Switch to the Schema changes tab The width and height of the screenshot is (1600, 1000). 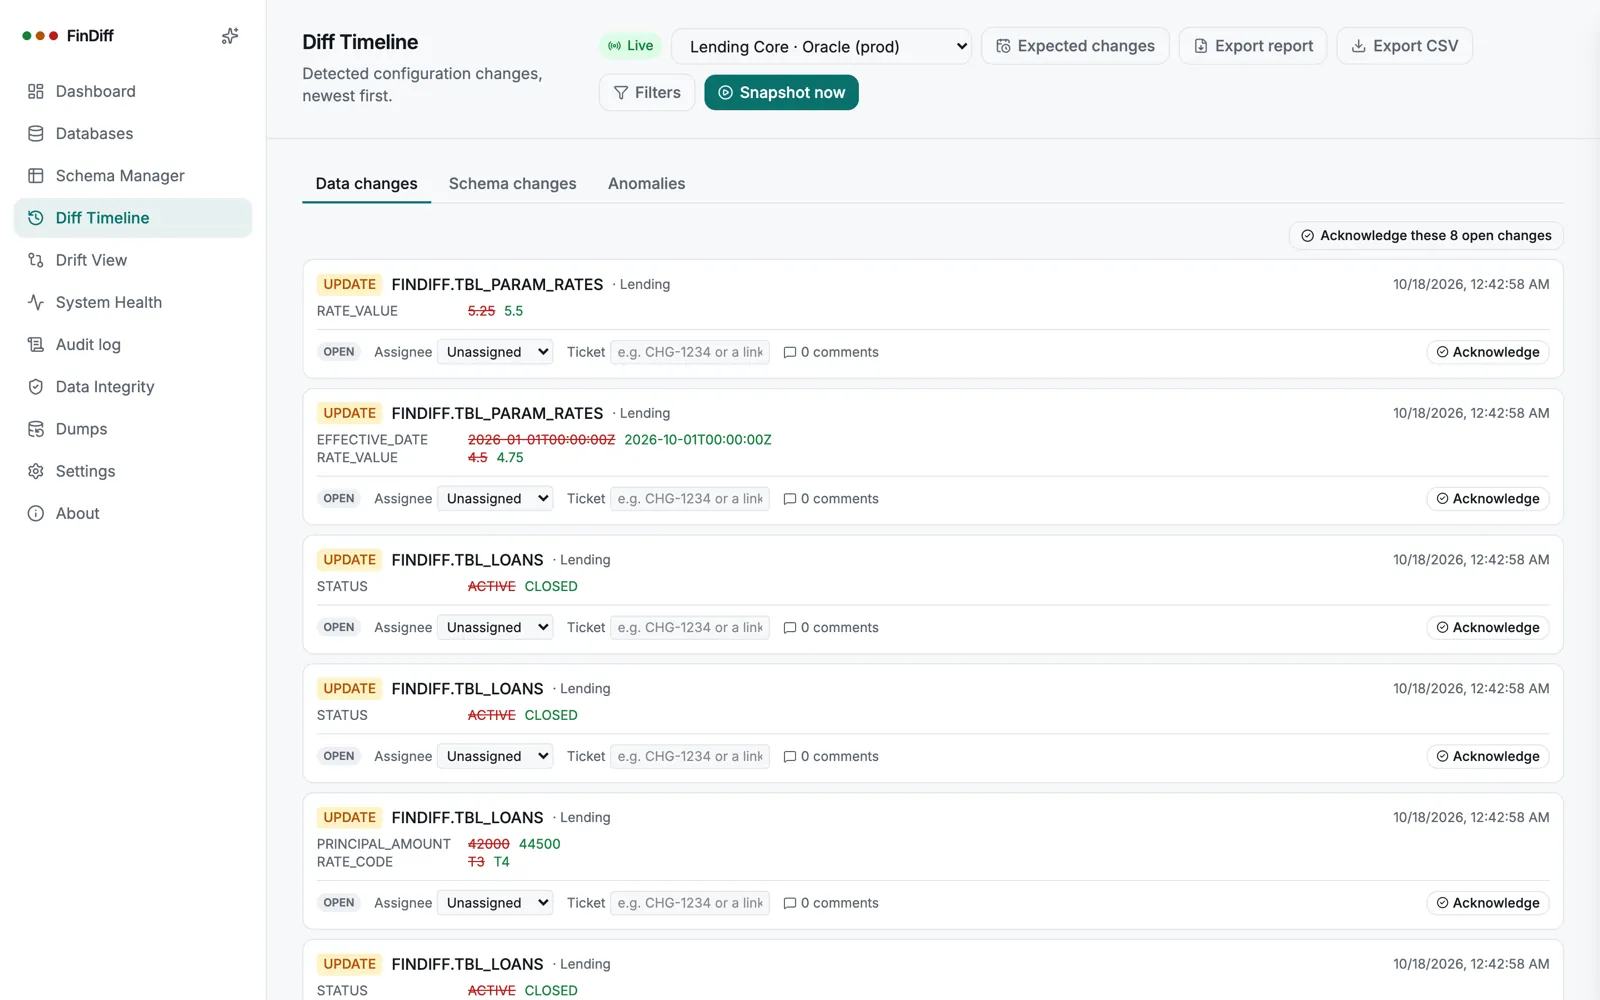513,184
